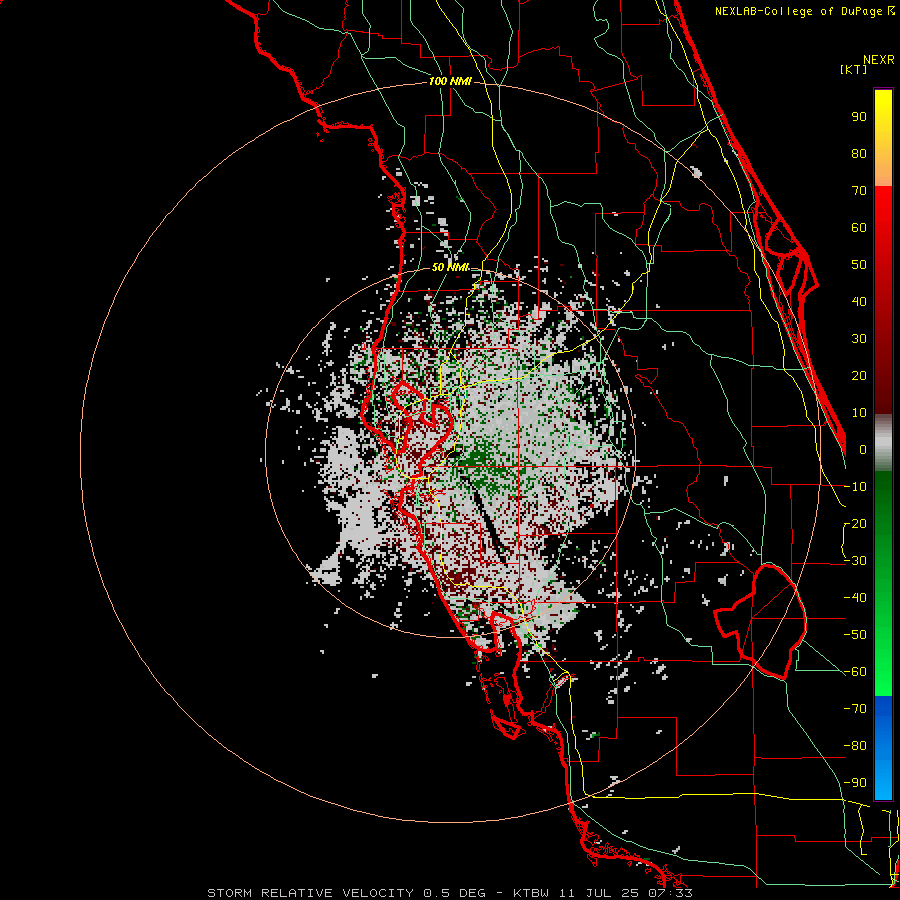
Task: Click the 'STORM RELATIVE VELOCITY 0.5 DEG' caption
Action: click(346, 893)
